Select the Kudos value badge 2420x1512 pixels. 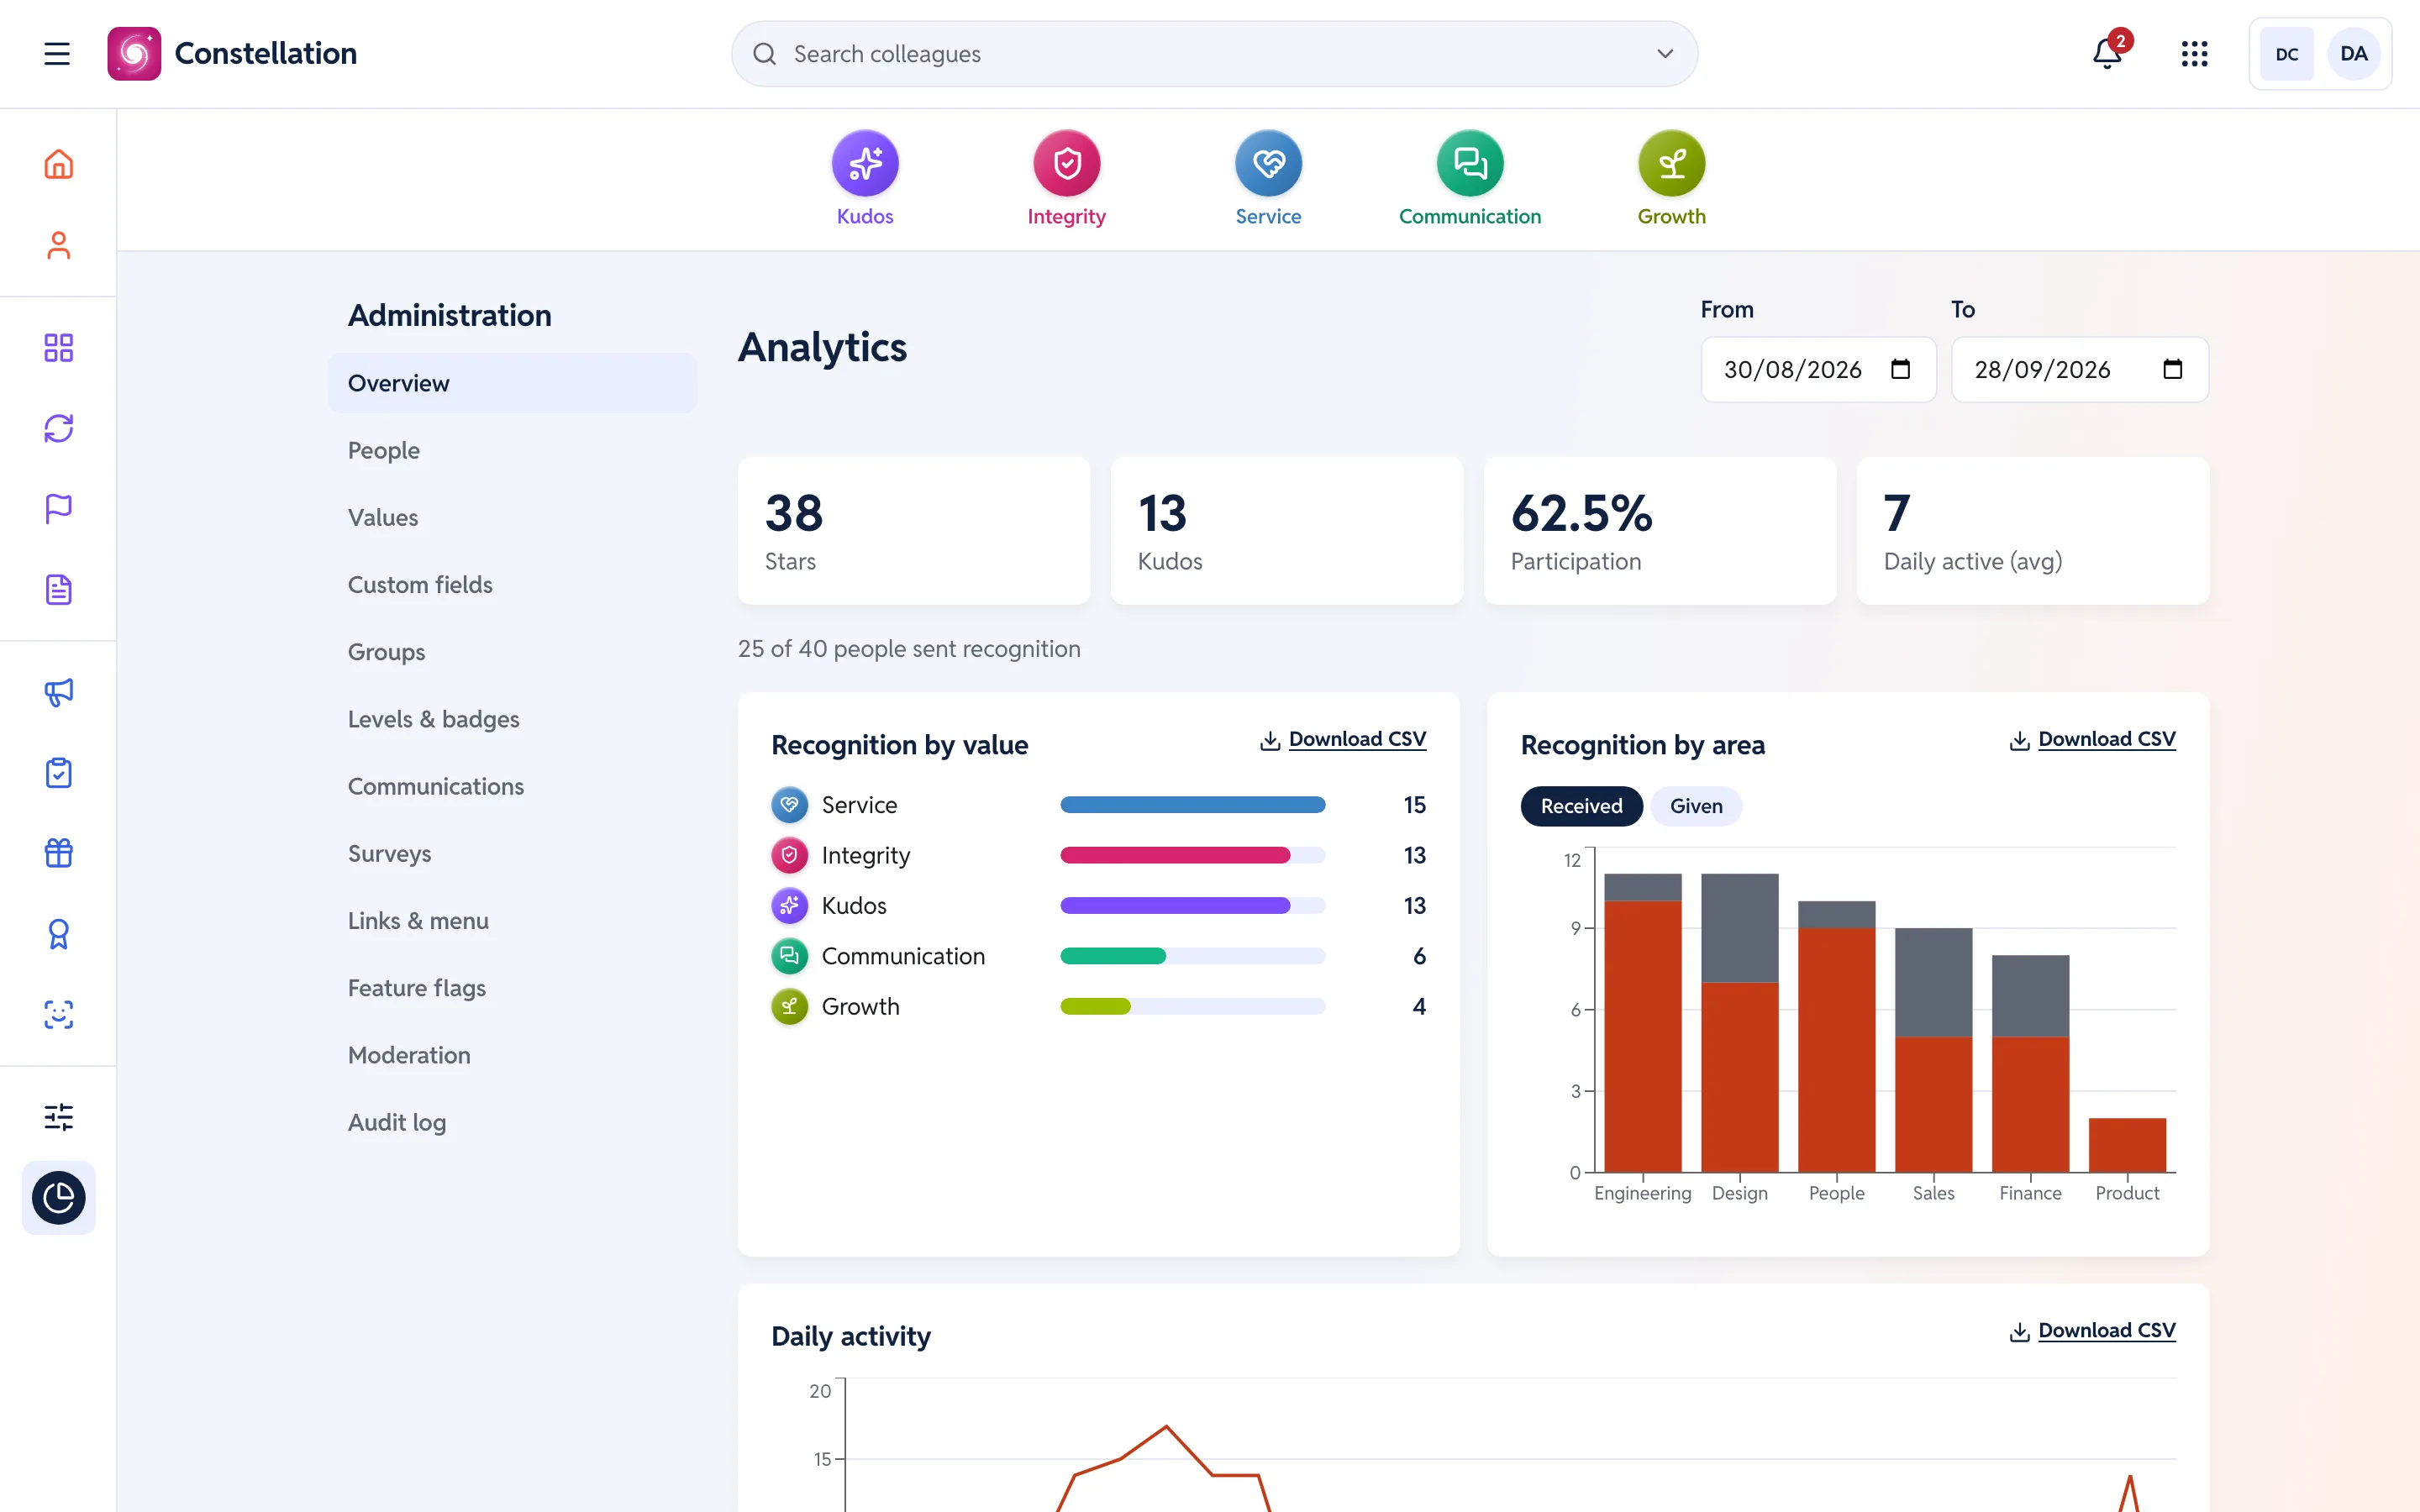click(x=865, y=178)
